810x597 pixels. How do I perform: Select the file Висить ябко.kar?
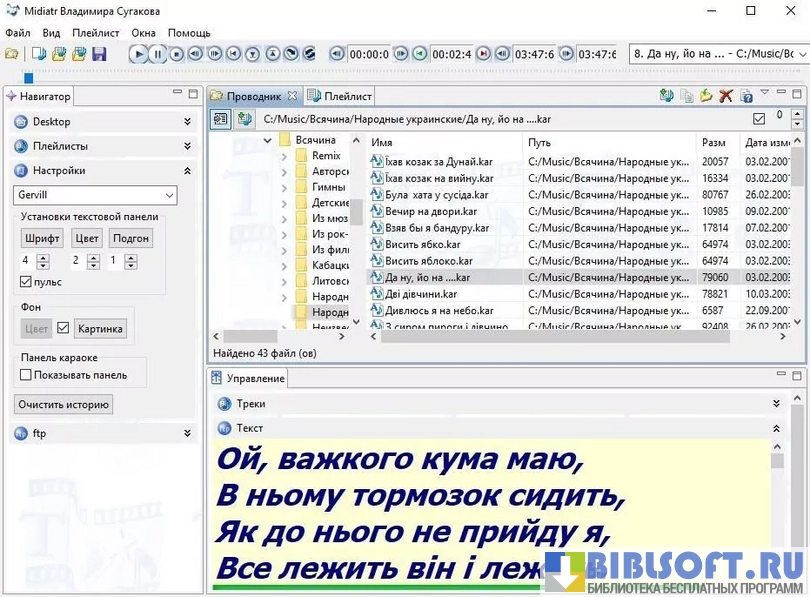[422, 244]
